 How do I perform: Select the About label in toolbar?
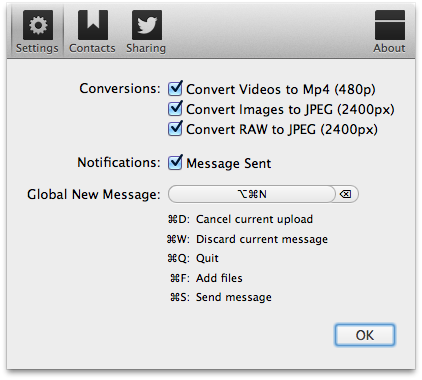(389, 48)
